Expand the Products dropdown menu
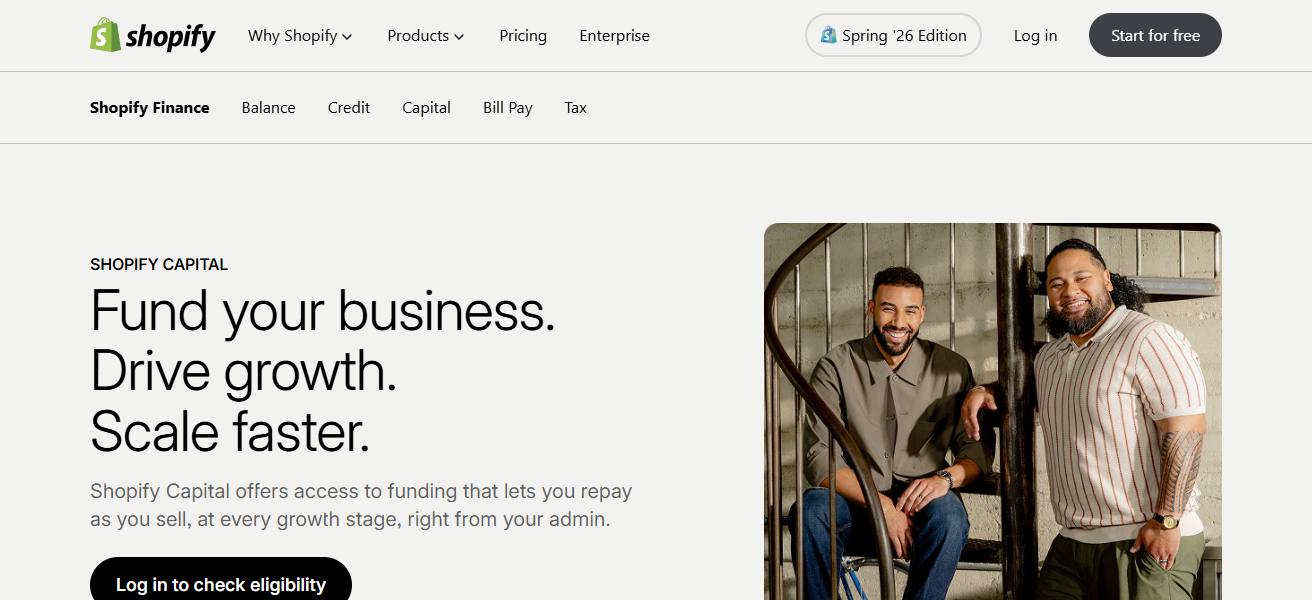The height and width of the screenshot is (600, 1312). pyautogui.click(x=426, y=36)
